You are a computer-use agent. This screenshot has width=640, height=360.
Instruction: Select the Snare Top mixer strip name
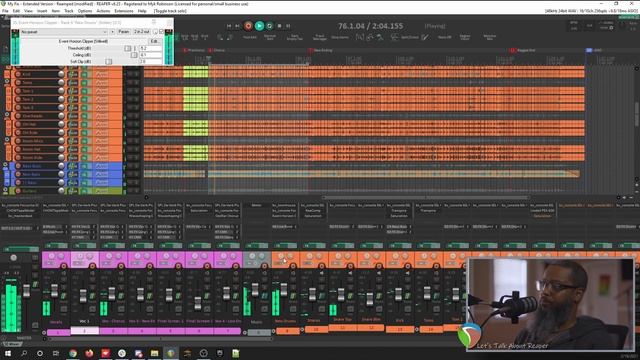pyautogui.click(x=342, y=320)
